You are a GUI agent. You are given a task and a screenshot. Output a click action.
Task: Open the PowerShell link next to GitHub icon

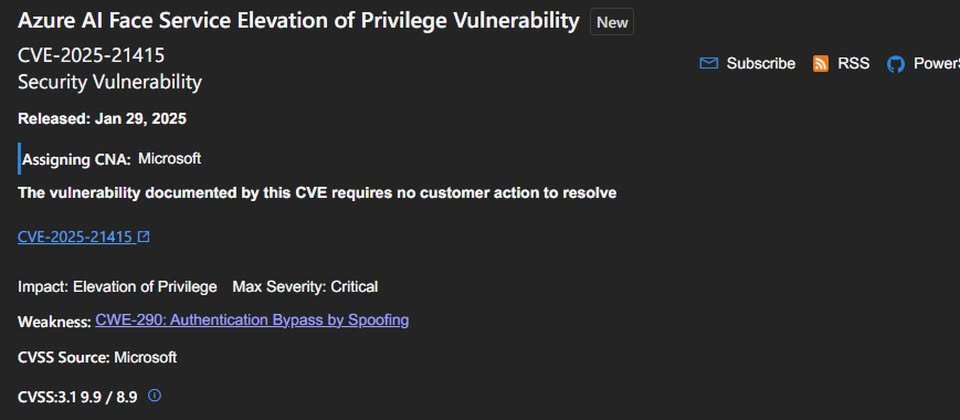(937, 63)
